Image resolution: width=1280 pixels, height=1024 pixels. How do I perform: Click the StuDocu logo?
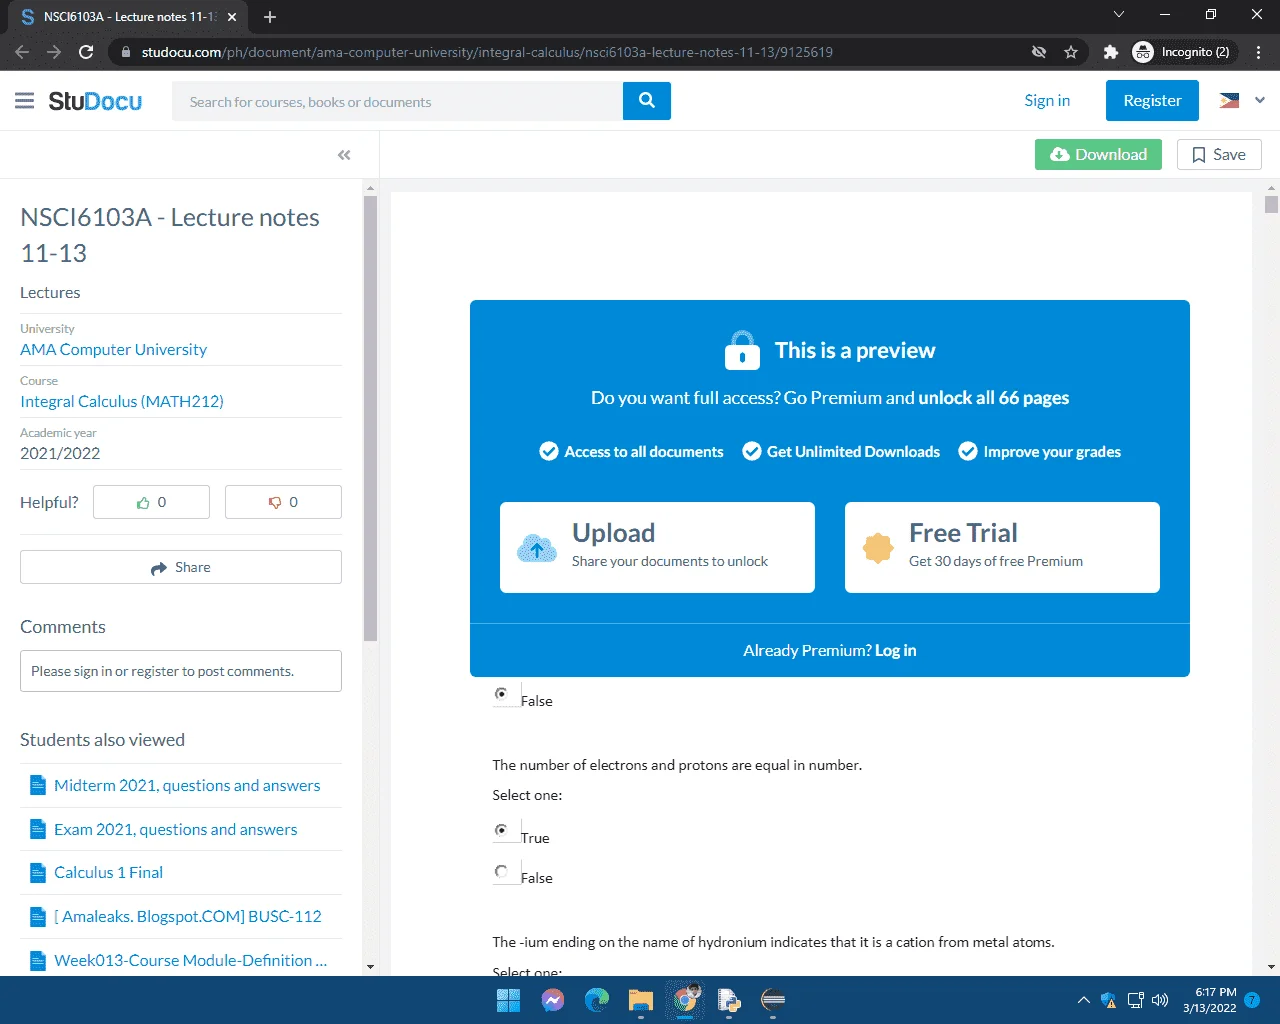coord(95,101)
